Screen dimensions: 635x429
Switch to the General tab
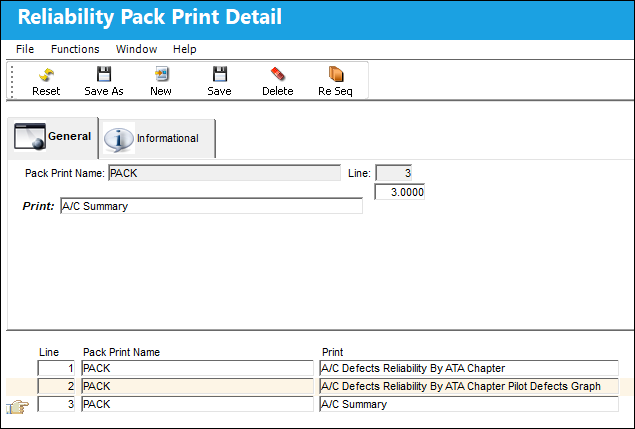point(53,137)
